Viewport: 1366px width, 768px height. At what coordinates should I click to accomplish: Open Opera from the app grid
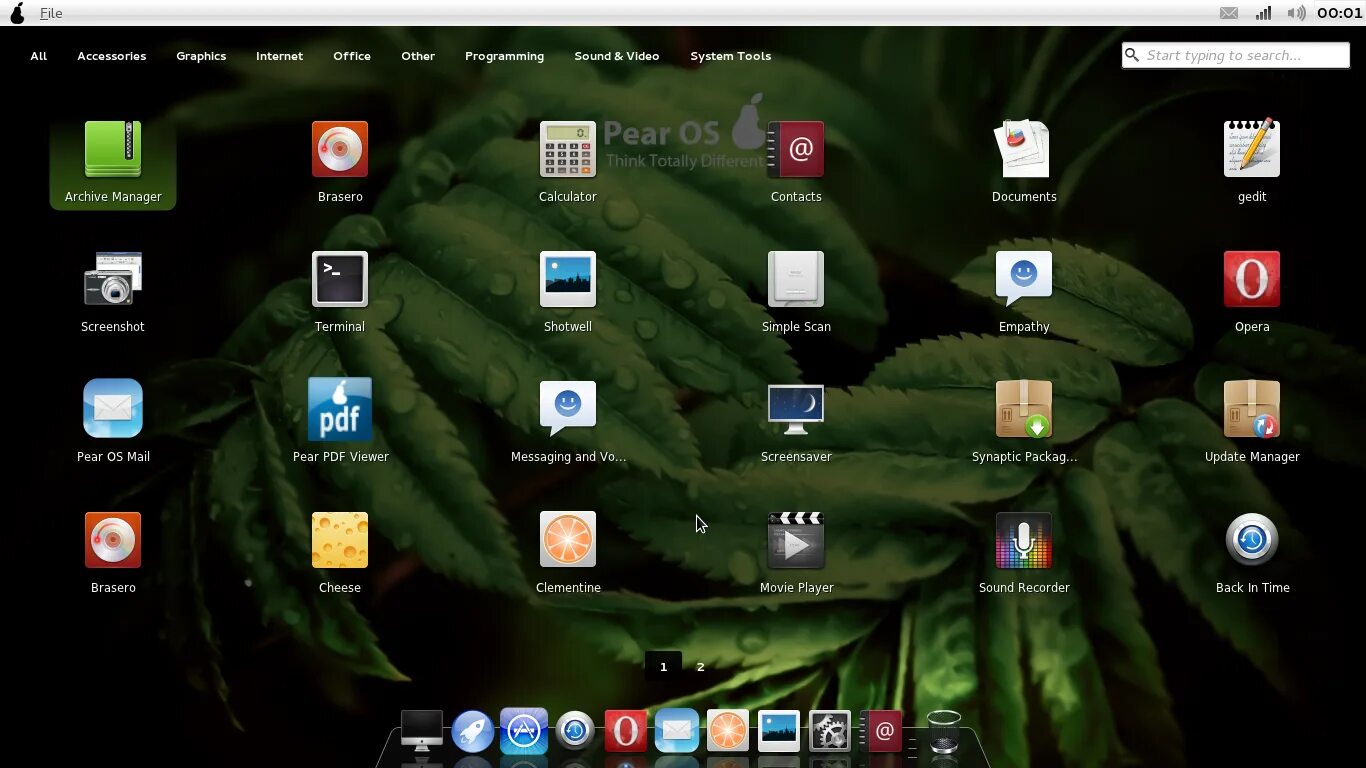pyautogui.click(x=1252, y=292)
